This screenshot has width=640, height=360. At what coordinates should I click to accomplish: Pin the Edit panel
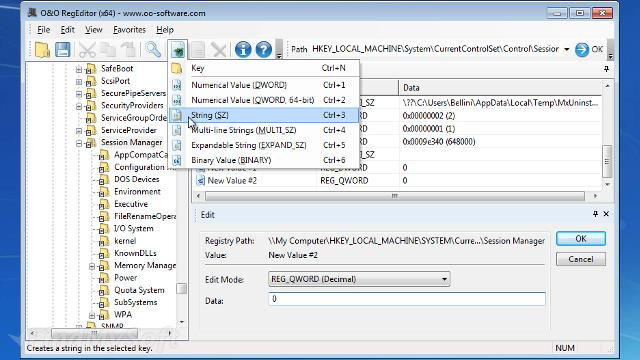pos(596,214)
